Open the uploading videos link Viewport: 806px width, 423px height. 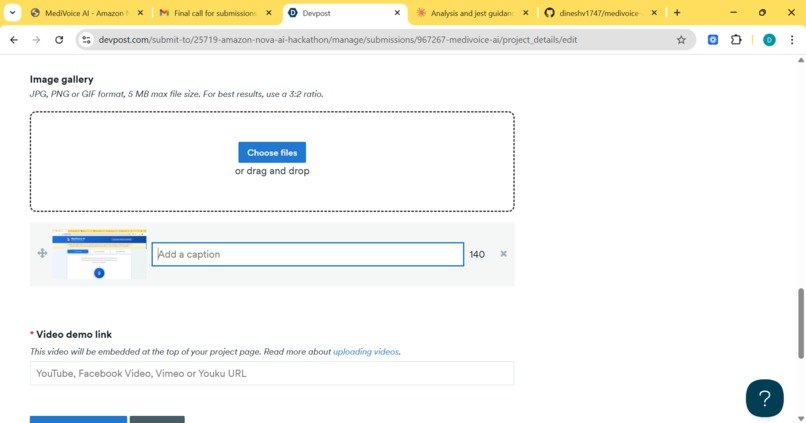click(365, 352)
